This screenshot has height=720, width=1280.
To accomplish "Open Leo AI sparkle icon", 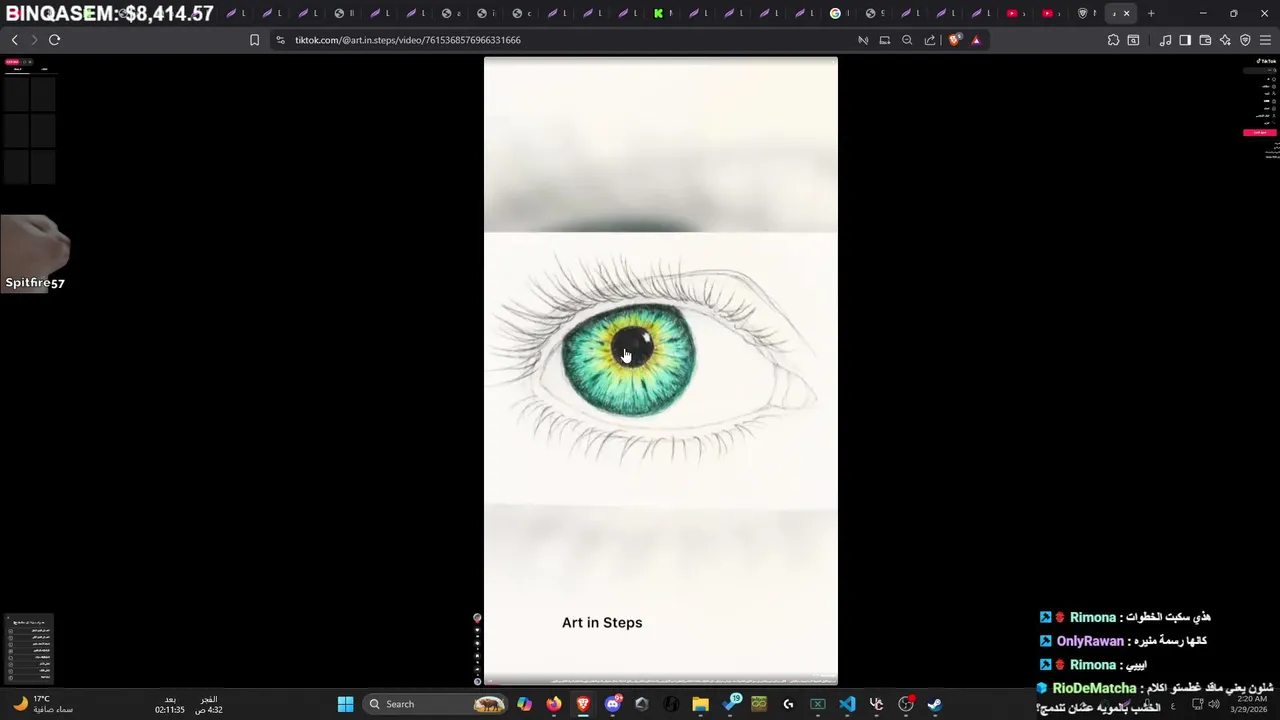I will [x=1225, y=40].
